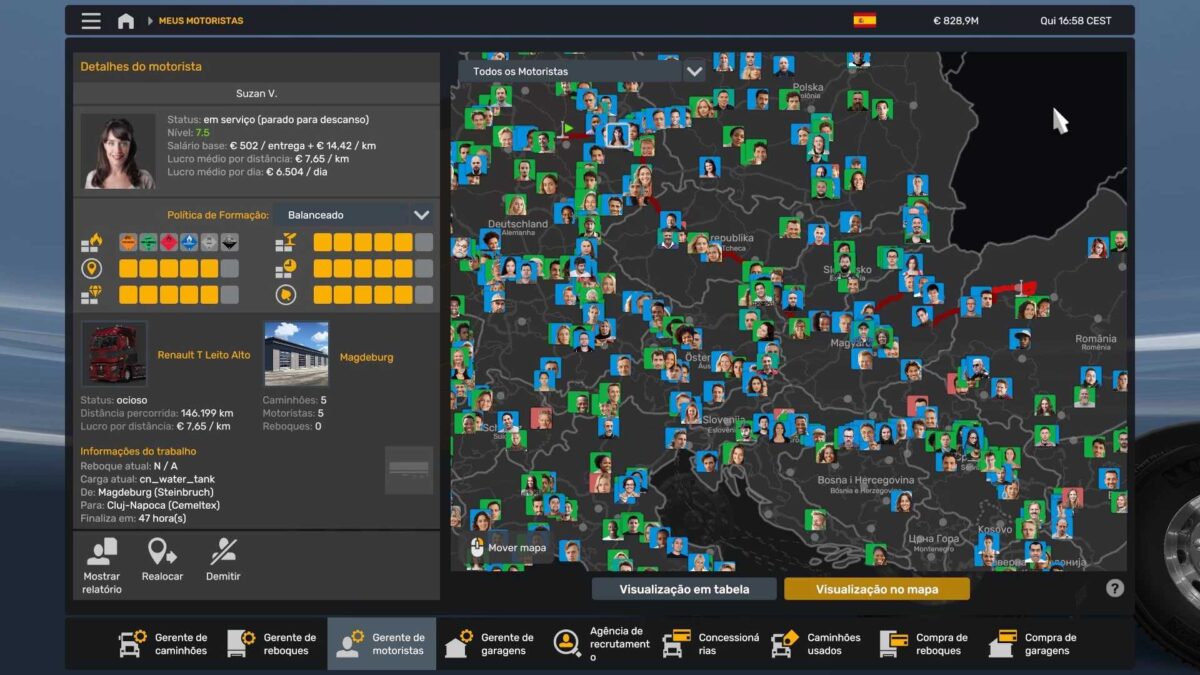Expand the Todos os Motoristas filter
This screenshot has height=675, width=1200.
(694, 72)
